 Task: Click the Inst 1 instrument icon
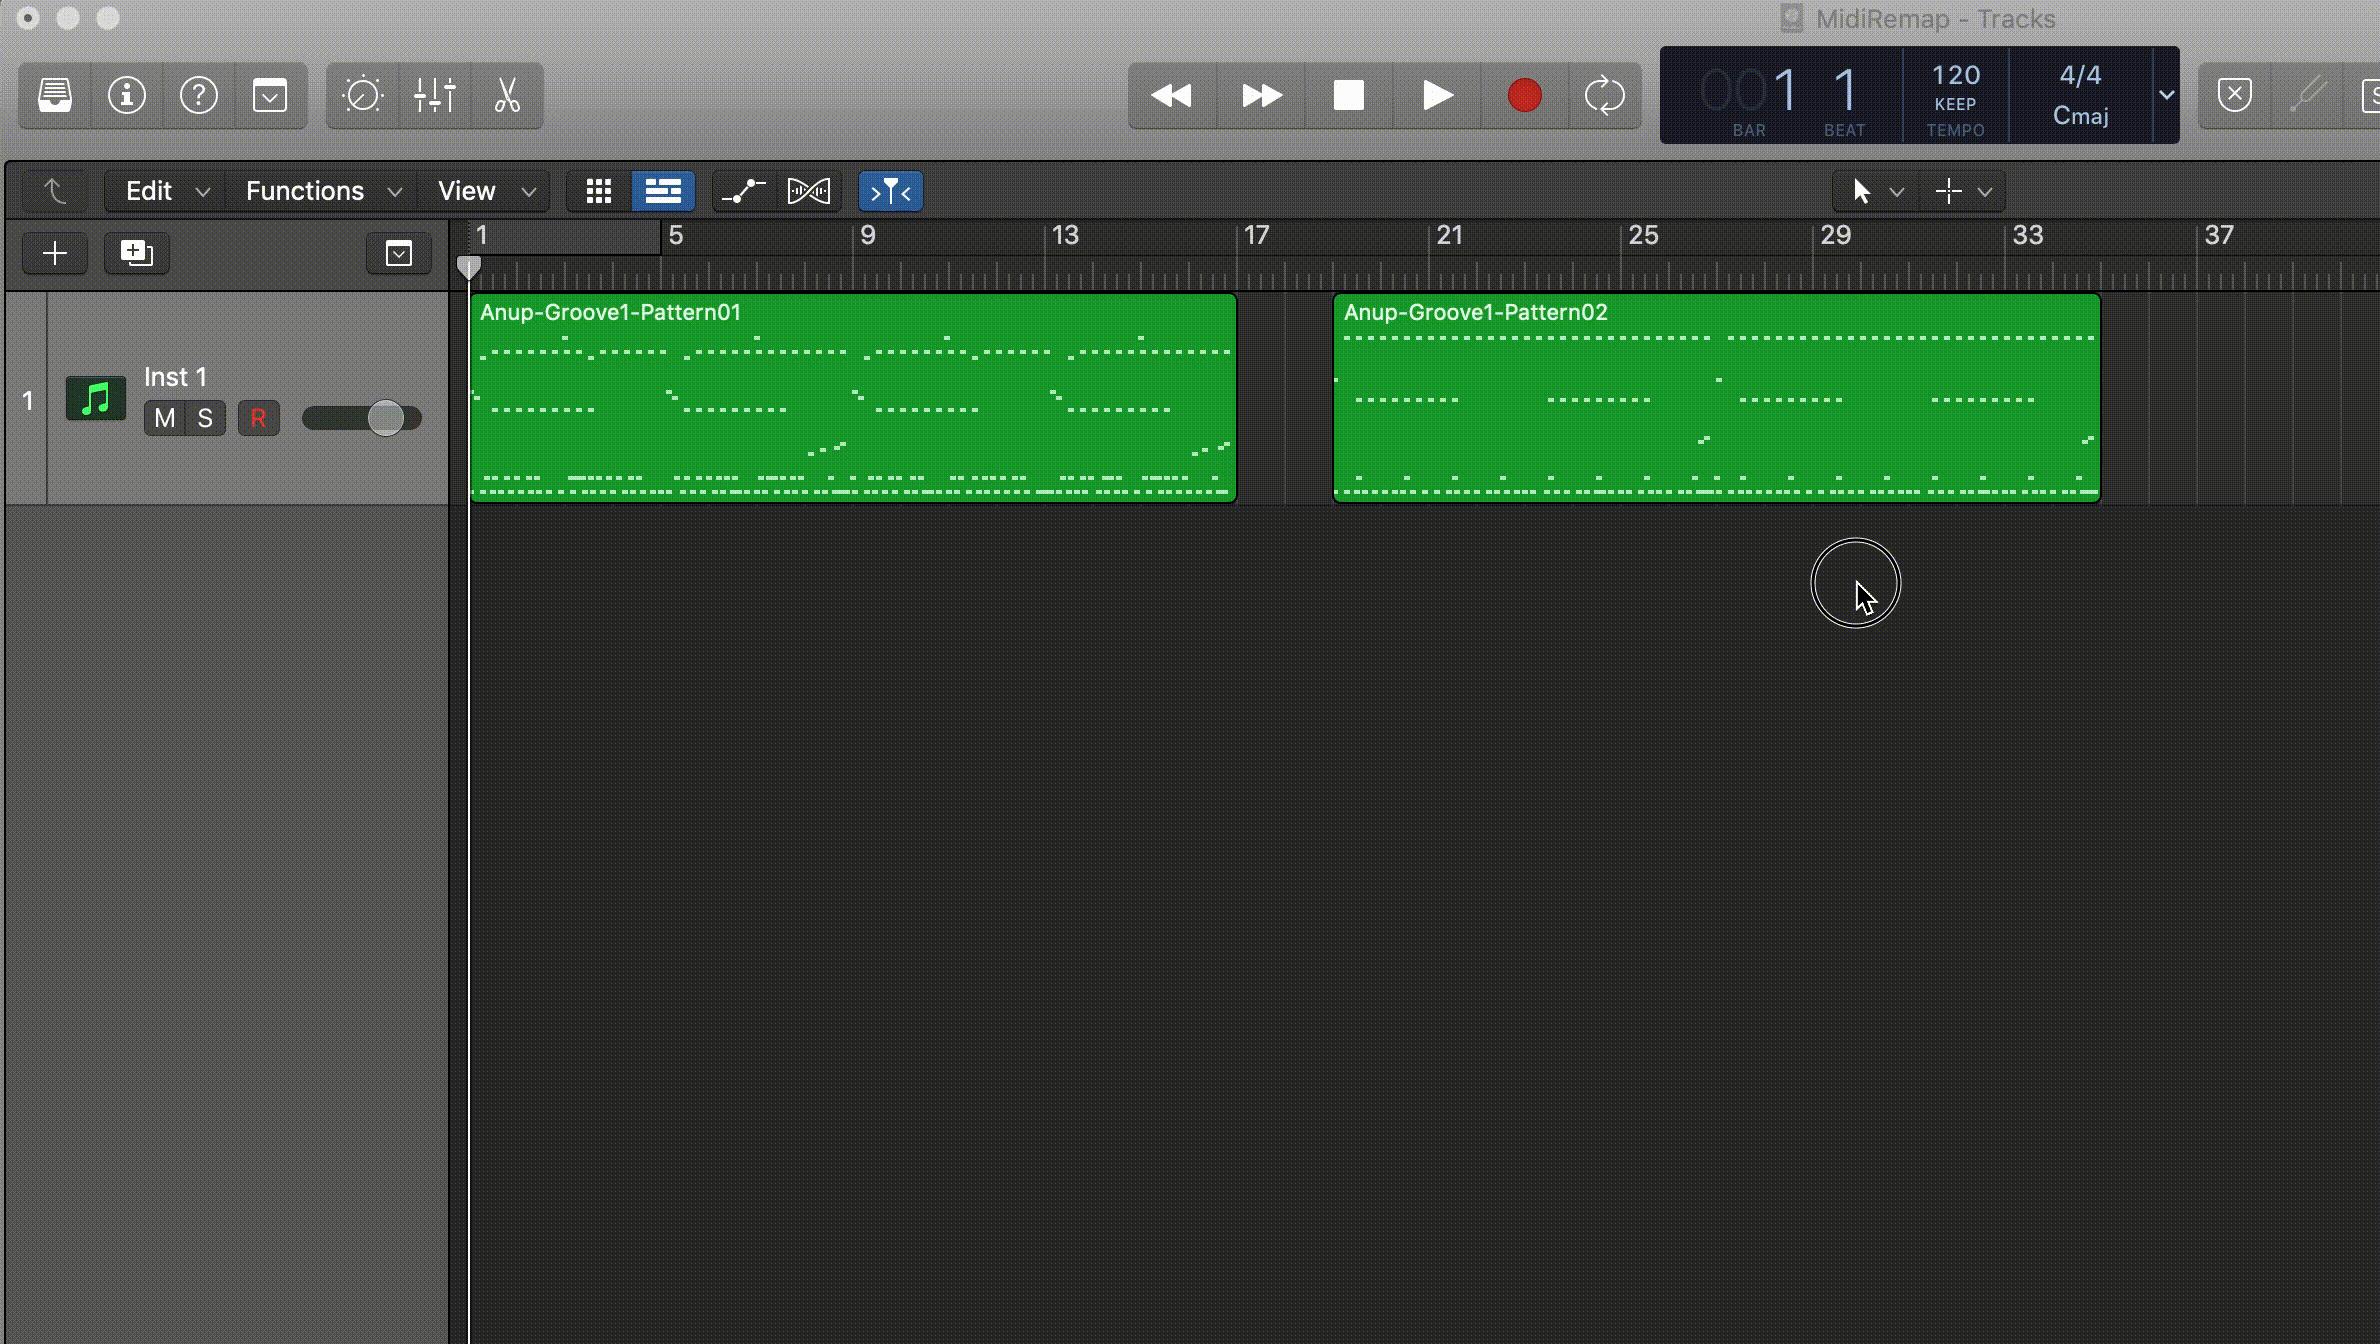point(96,398)
